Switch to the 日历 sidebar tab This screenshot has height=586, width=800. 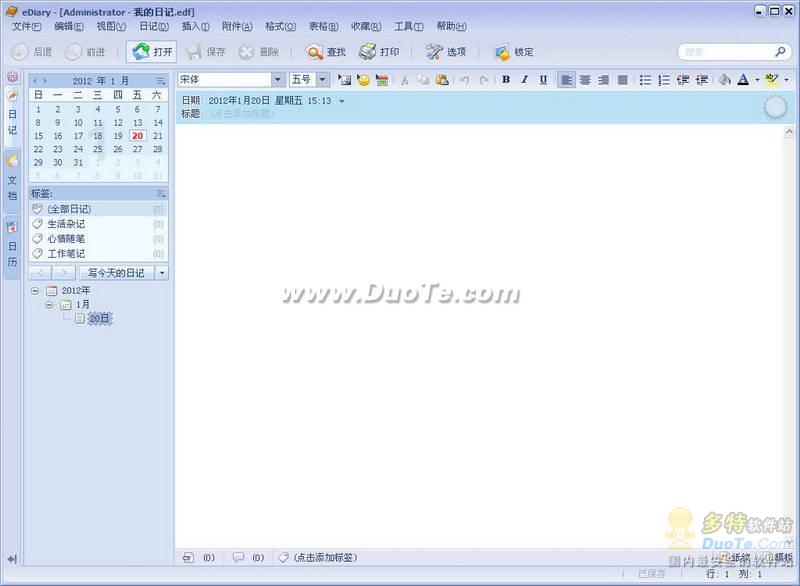tap(12, 248)
